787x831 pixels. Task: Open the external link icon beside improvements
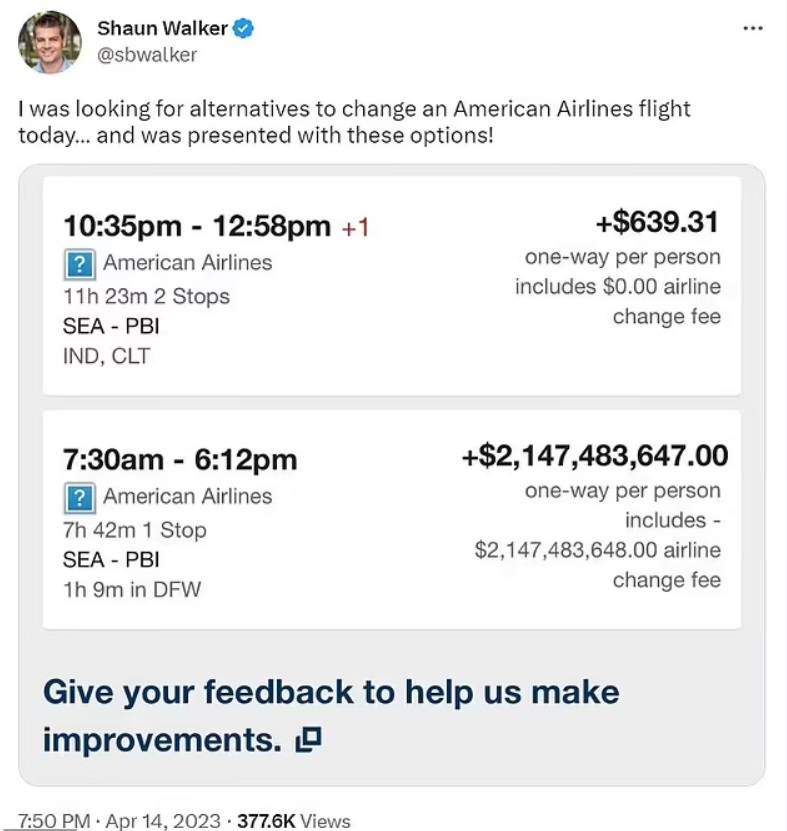[x=308, y=740]
